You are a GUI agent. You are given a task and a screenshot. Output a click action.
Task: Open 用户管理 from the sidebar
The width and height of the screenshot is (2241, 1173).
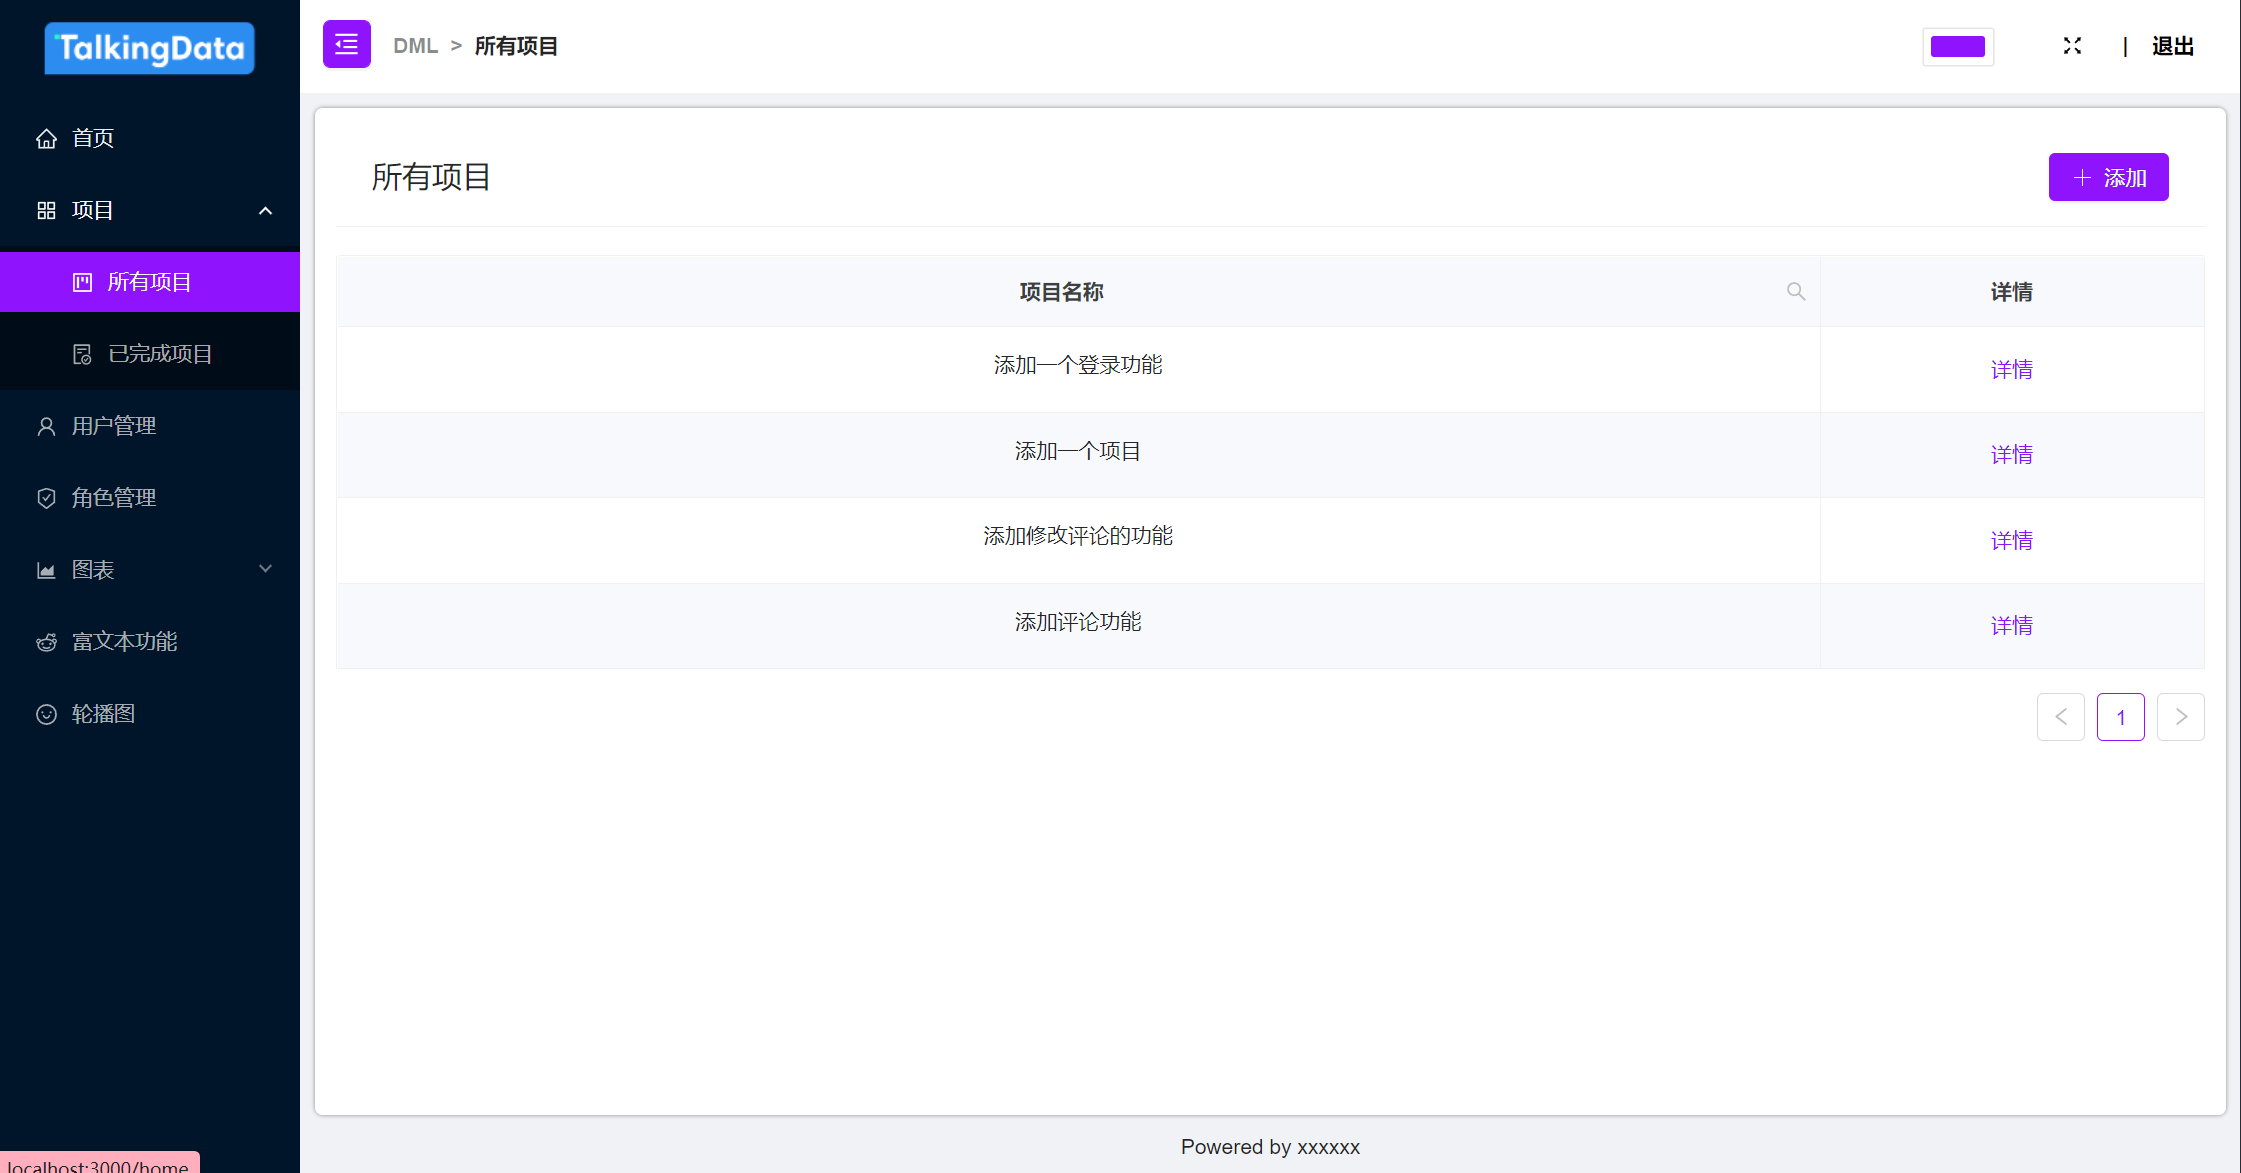112,425
